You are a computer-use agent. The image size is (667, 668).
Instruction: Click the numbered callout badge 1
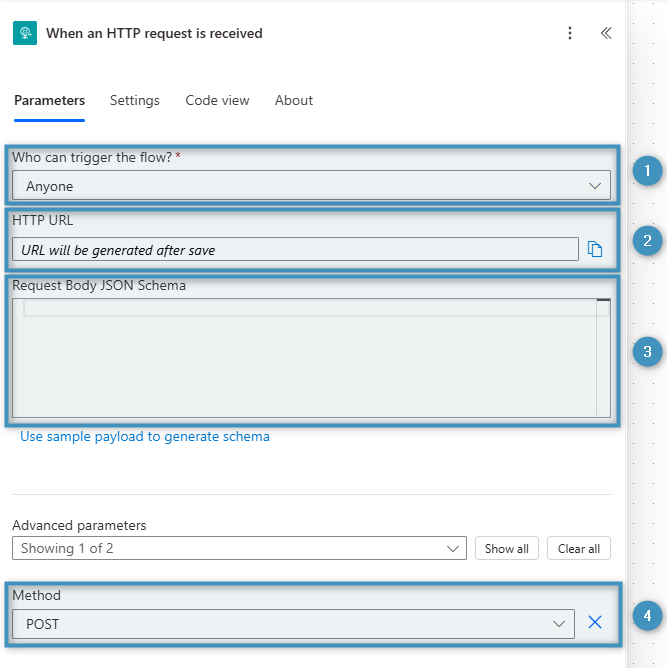647,172
